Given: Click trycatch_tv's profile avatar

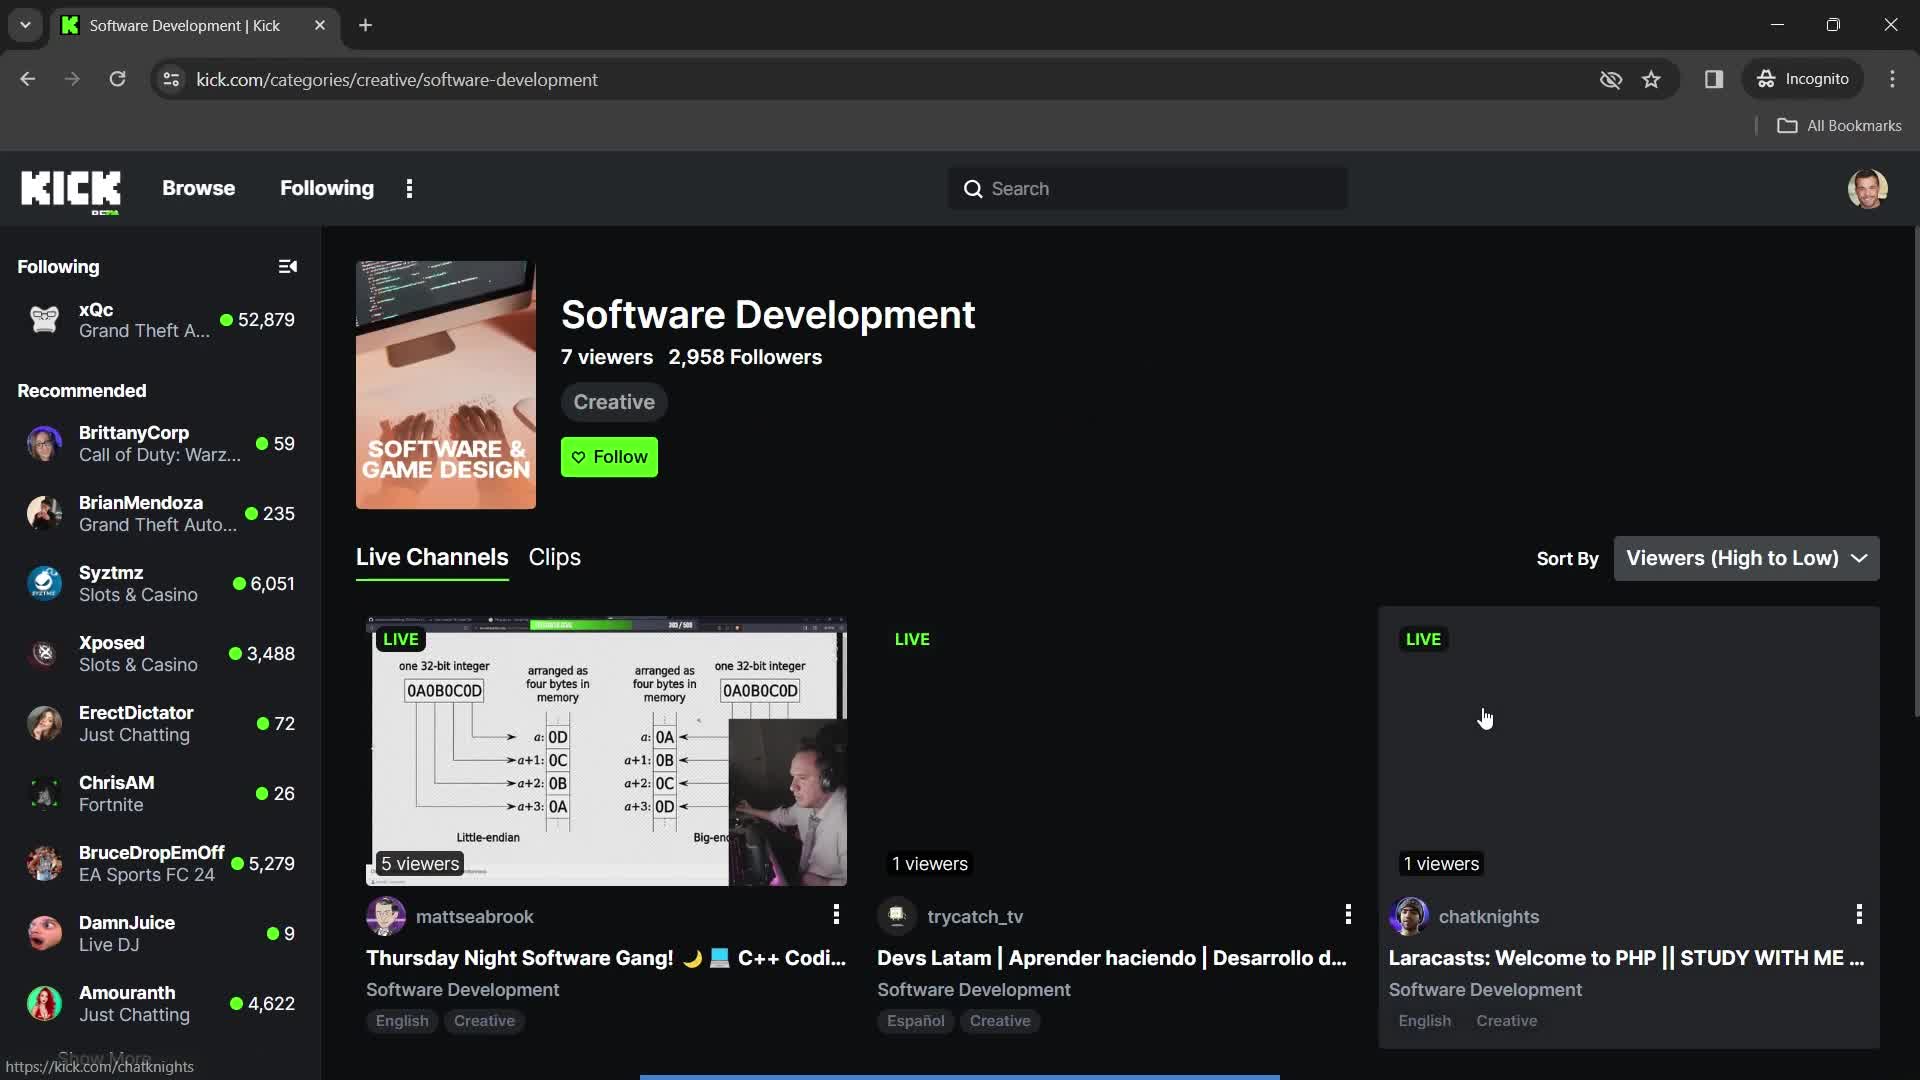Looking at the screenshot, I should 897,917.
